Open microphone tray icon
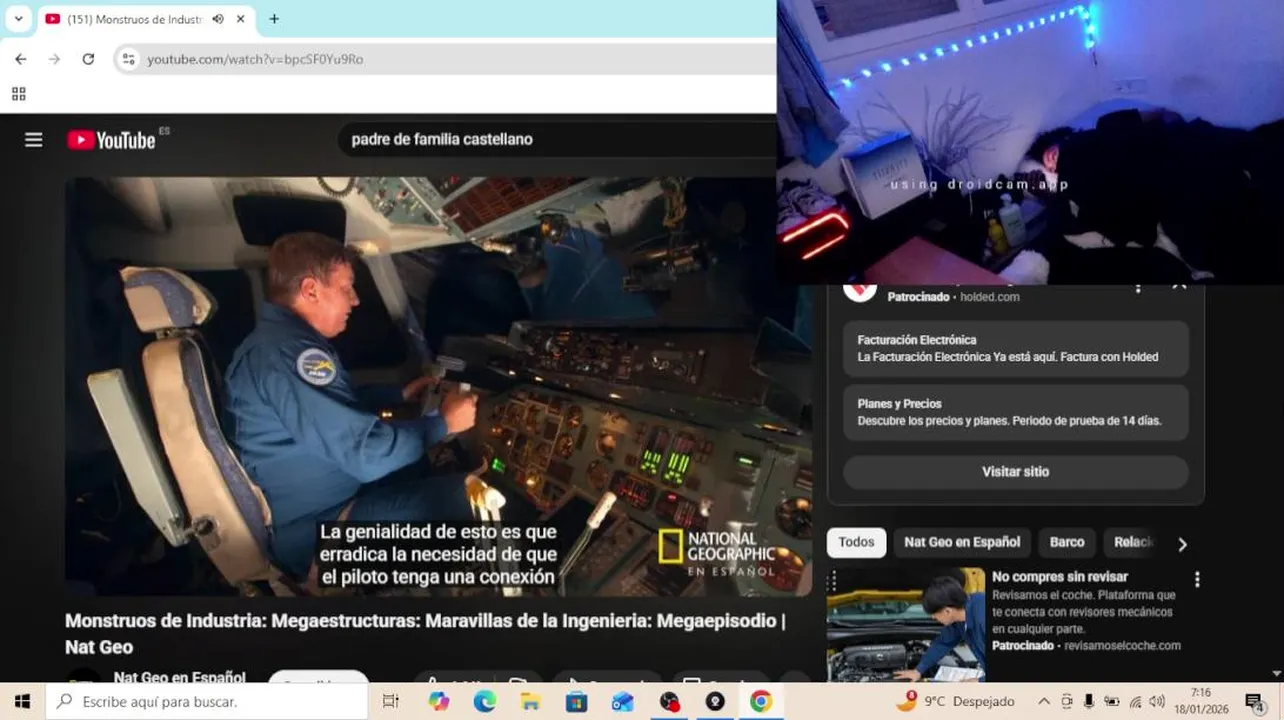This screenshot has height=720, width=1284. (x=1089, y=701)
